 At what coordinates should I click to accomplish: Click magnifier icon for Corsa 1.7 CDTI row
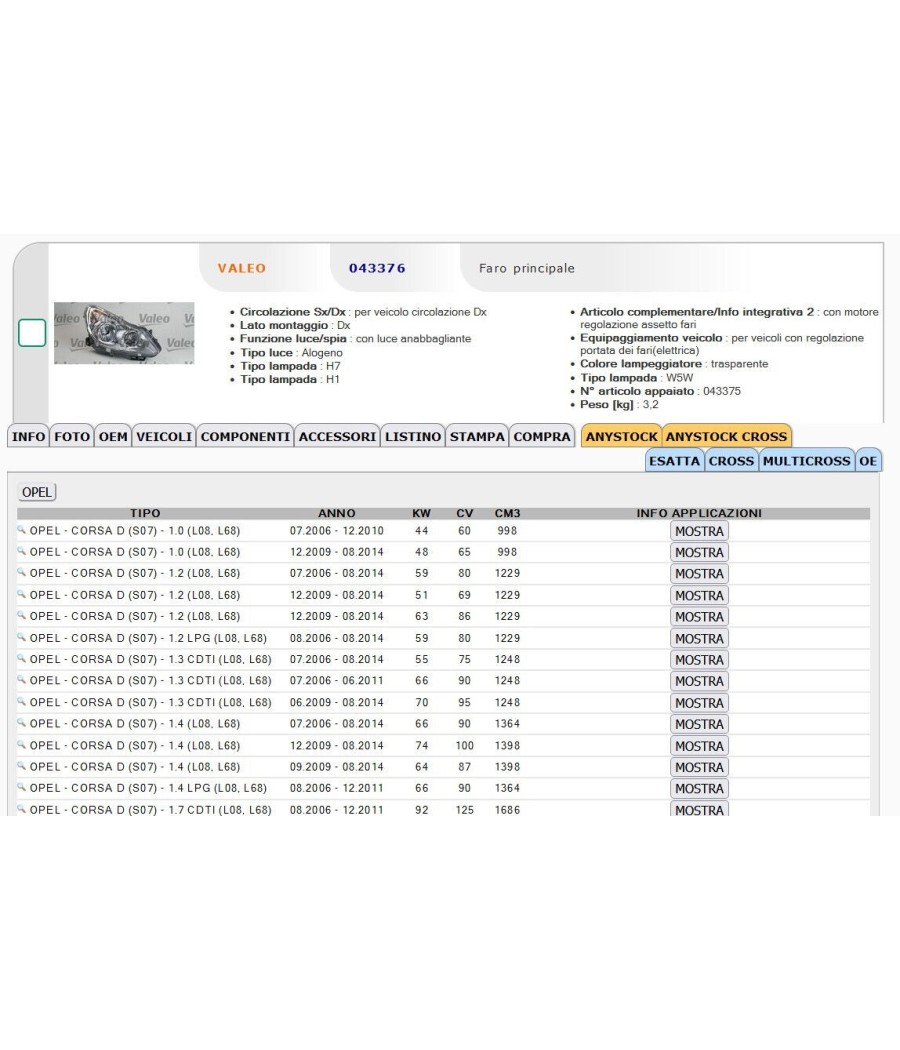pyautogui.click(x=21, y=809)
